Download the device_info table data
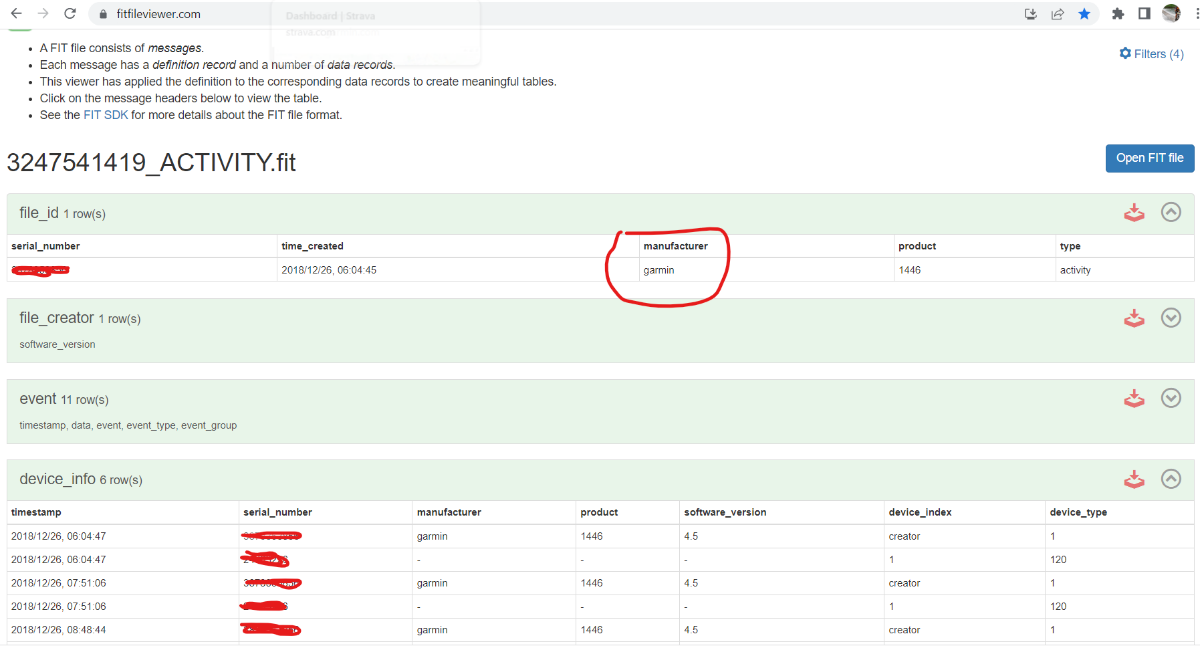1200x646 pixels. point(1134,479)
